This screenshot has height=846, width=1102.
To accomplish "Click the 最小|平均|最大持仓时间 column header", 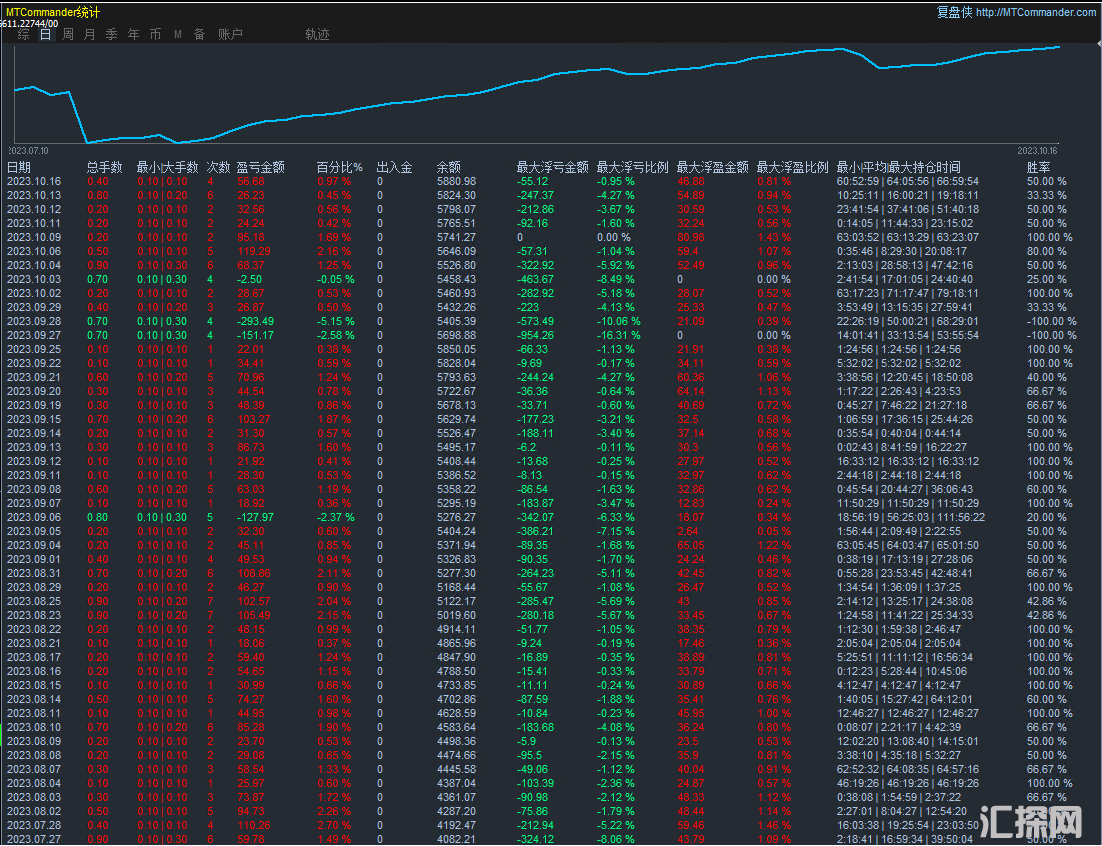I will 898,167.
